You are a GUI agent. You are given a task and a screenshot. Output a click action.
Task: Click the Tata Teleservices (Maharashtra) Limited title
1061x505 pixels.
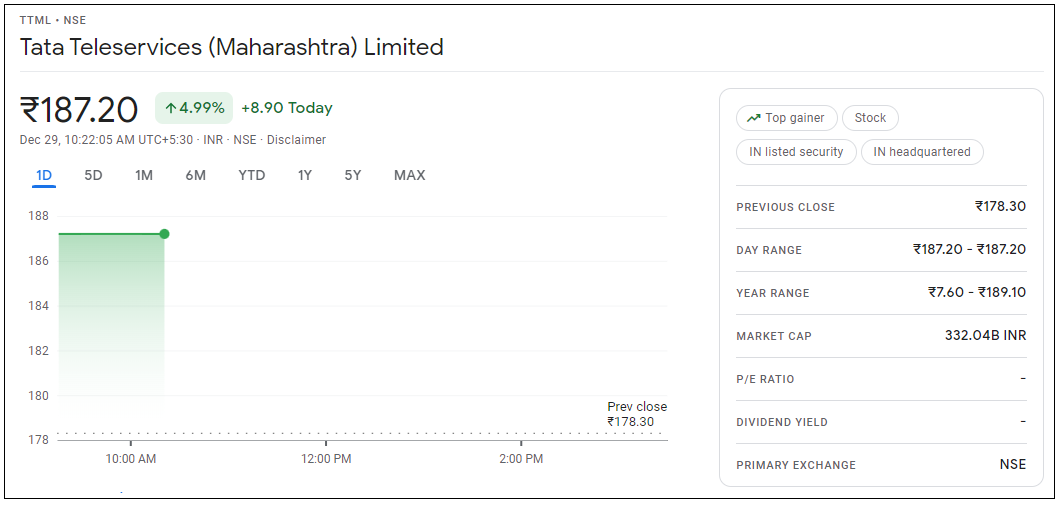(231, 47)
